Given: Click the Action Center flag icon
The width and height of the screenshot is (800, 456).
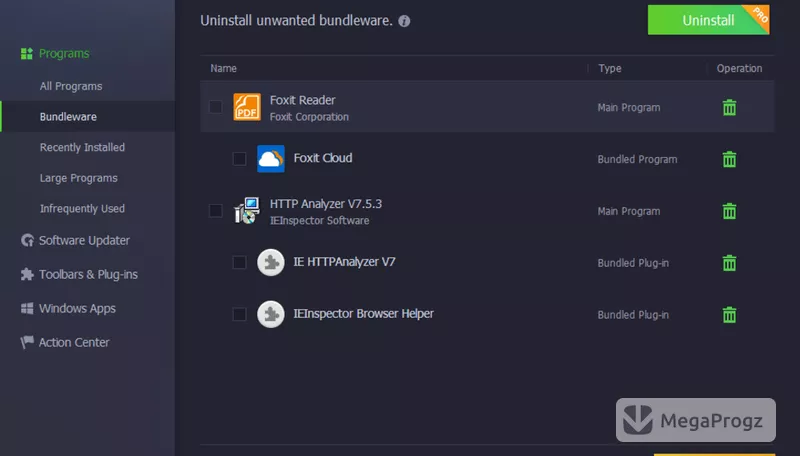Looking at the screenshot, I should click(x=27, y=342).
